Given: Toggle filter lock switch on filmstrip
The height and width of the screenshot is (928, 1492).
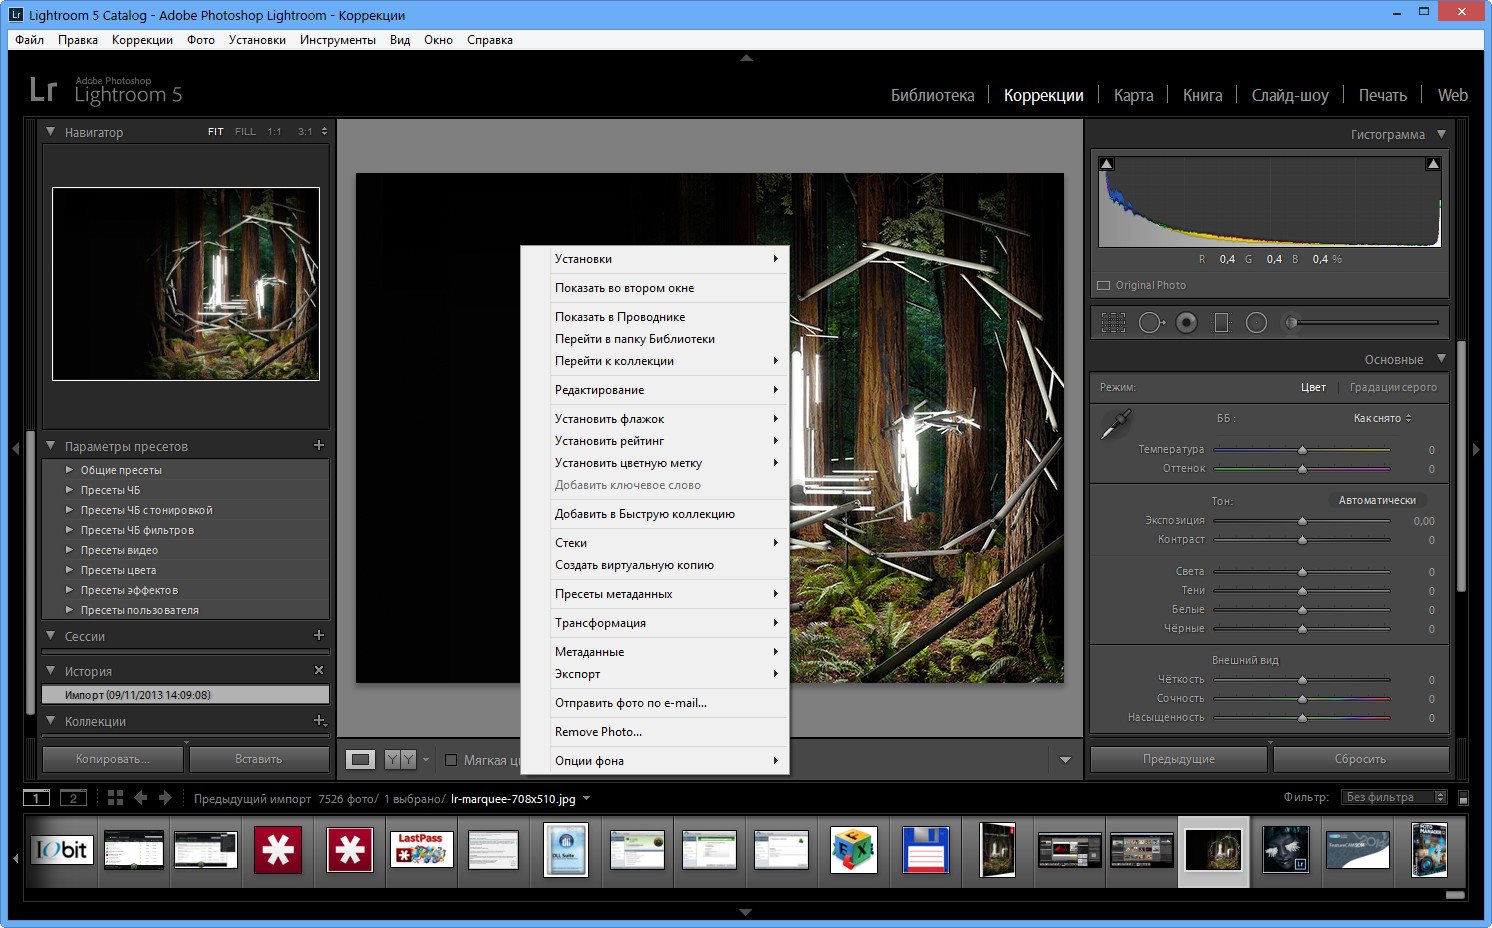Looking at the screenshot, I should tap(1464, 798).
